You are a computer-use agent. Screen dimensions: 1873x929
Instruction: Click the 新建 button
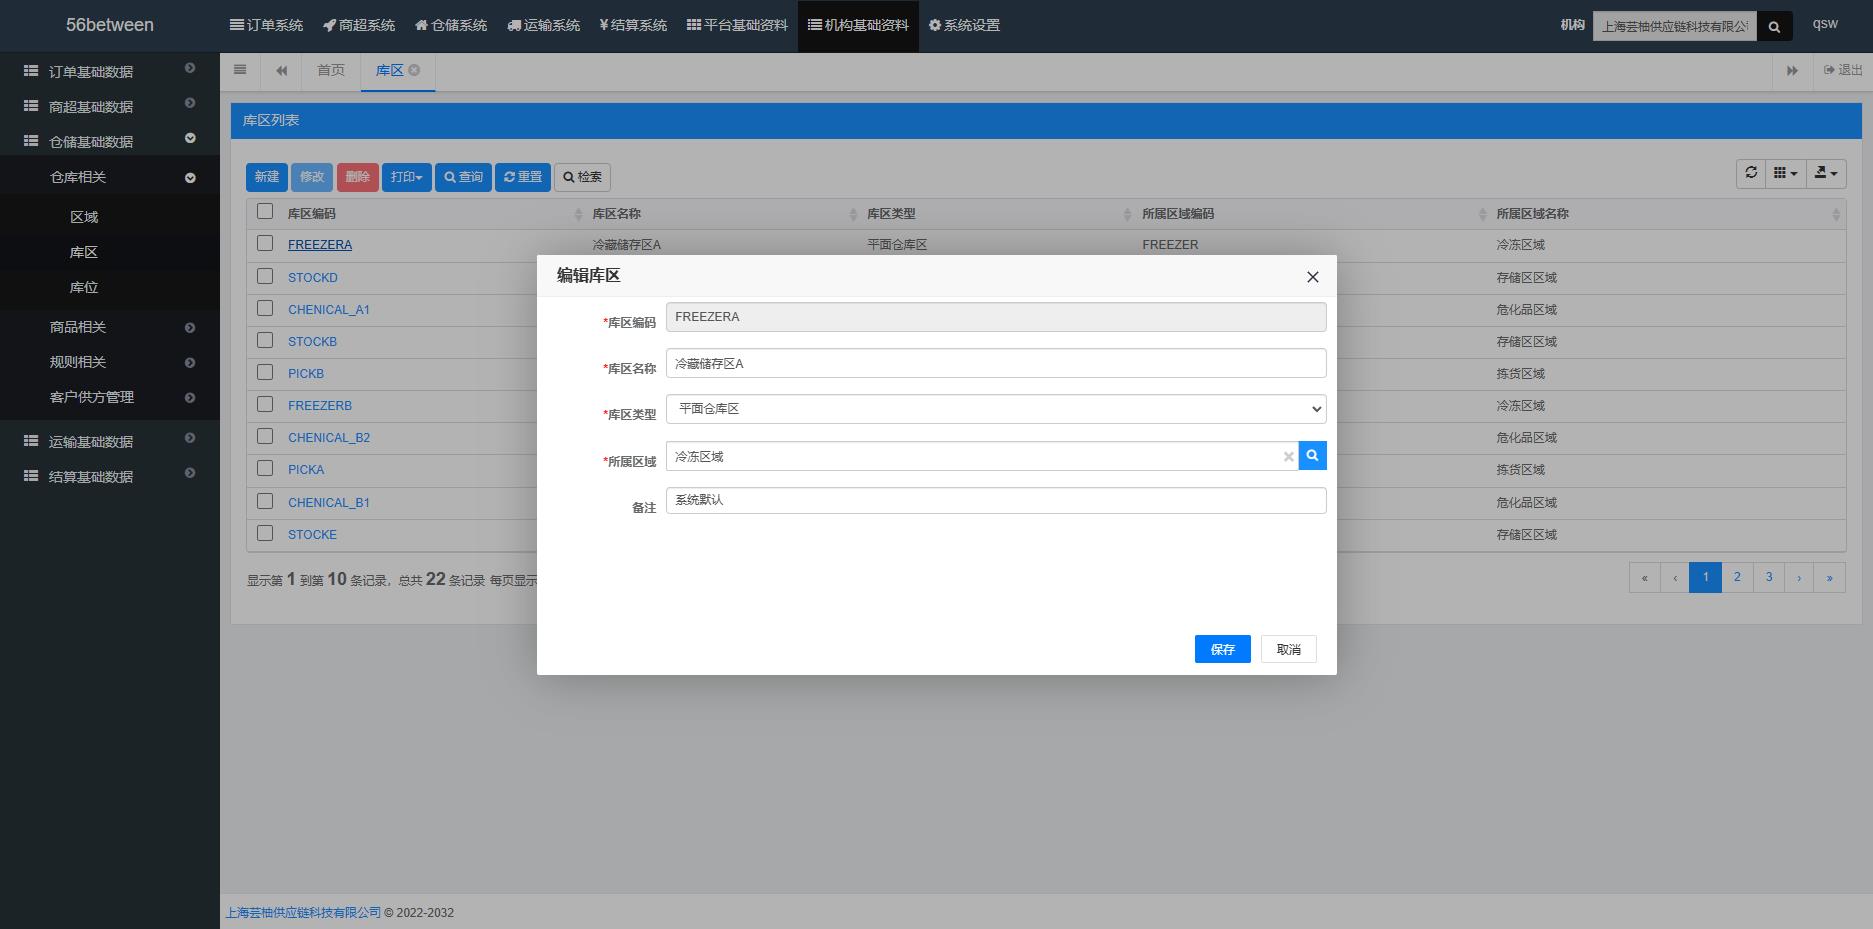coord(267,177)
